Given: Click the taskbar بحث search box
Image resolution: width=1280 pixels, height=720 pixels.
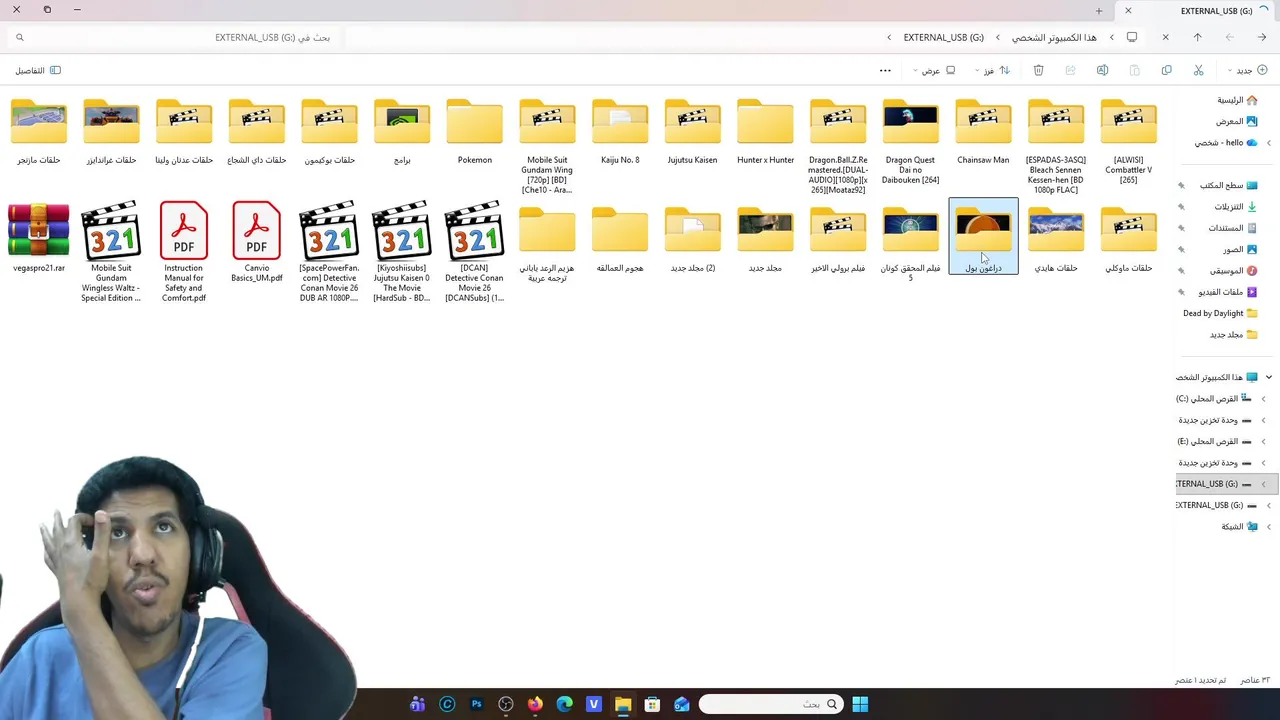Looking at the screenshot, I should (x=770, y=705).
